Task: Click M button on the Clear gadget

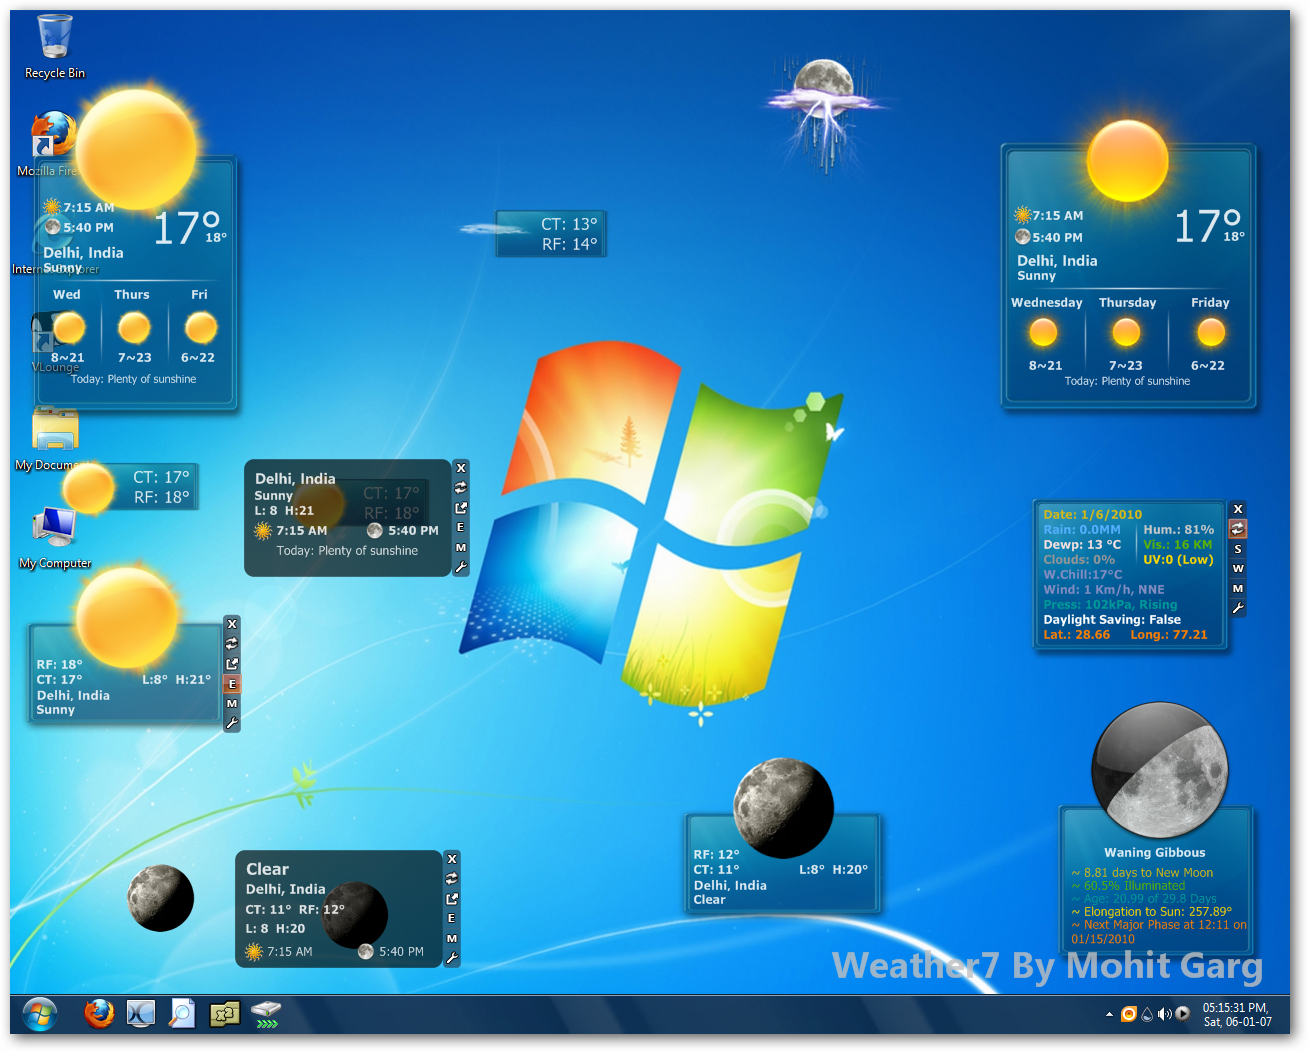Action: tap(452, 938)
